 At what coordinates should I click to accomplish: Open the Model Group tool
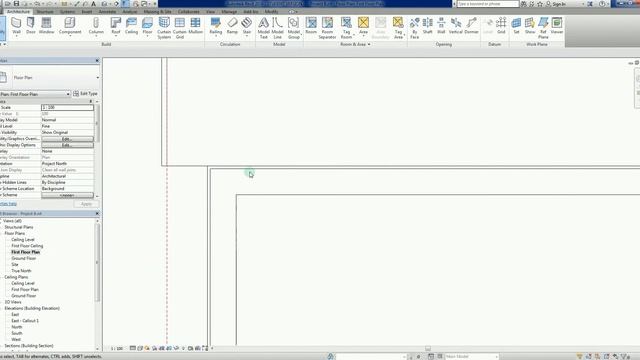pos(293,28)
